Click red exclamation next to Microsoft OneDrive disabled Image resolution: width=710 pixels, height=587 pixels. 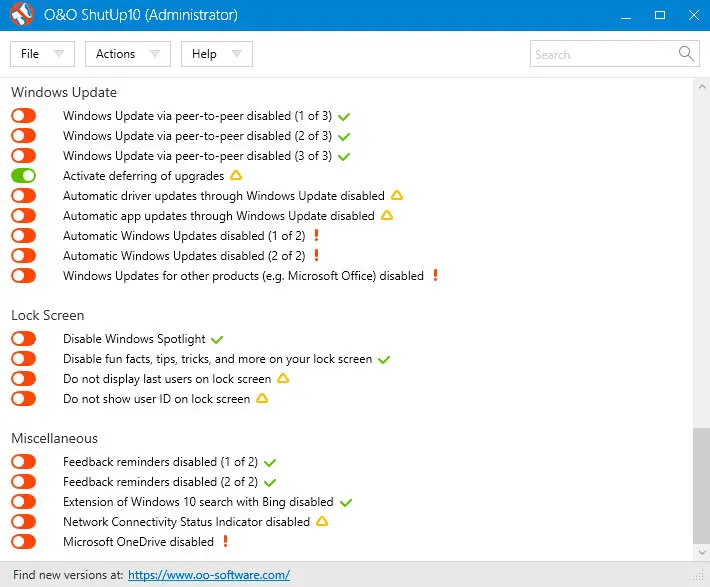(225, 541)
